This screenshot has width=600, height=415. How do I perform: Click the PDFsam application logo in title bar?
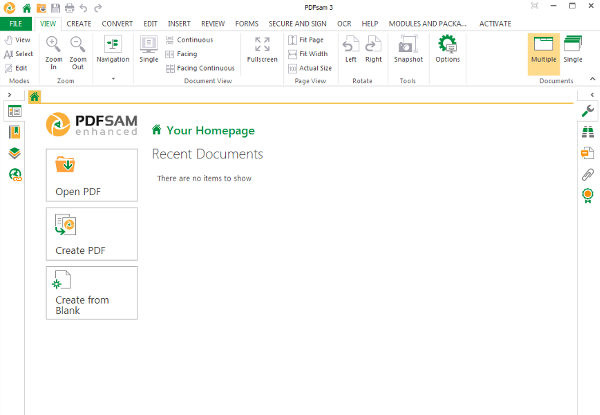pos(9,8)
